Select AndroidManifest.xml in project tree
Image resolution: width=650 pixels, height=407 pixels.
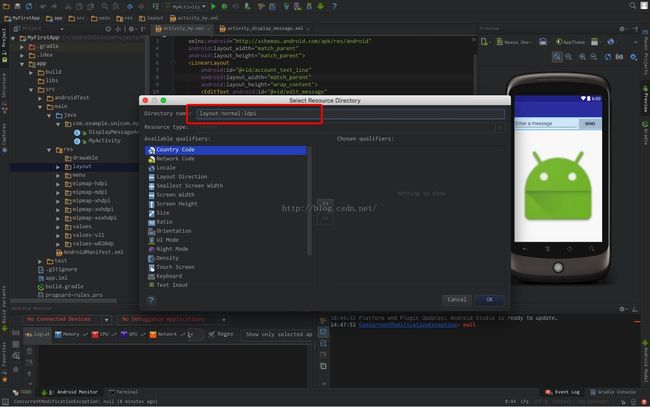click(x=90, y=252)
